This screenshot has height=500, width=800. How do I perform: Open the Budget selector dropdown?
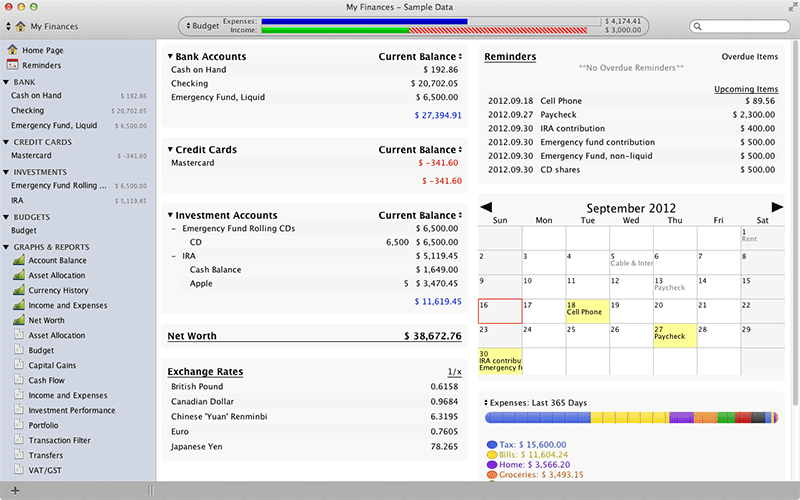click(x=205, y=26)
